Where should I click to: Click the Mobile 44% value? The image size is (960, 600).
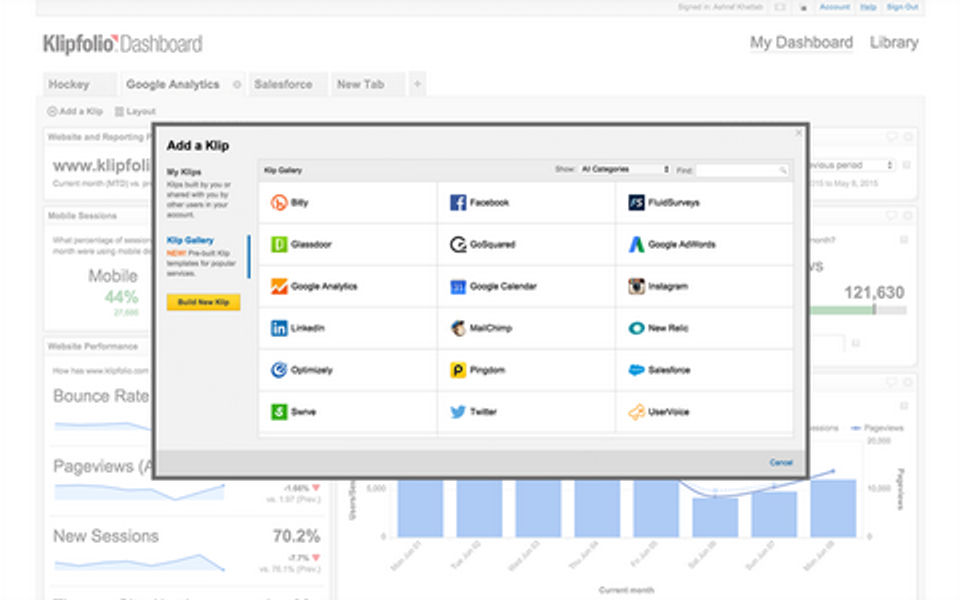(121, 297)
